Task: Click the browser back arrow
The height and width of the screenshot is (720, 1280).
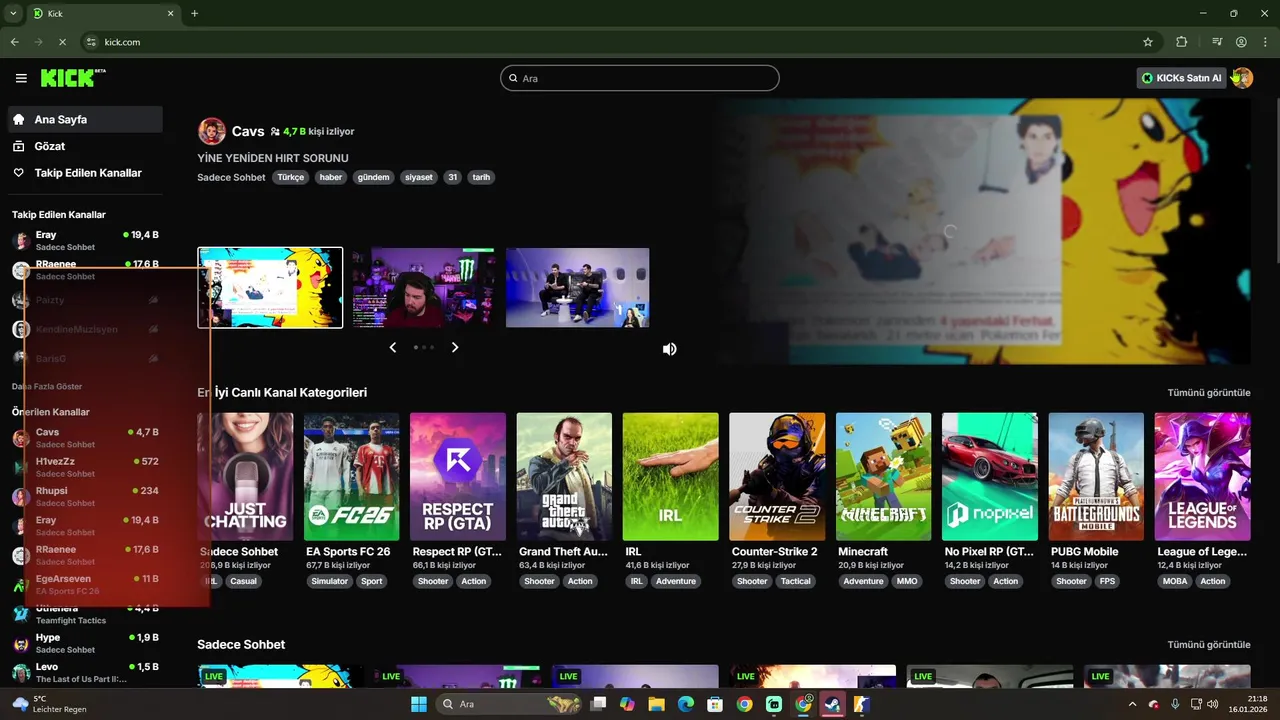Action: (x=15, y=42)
